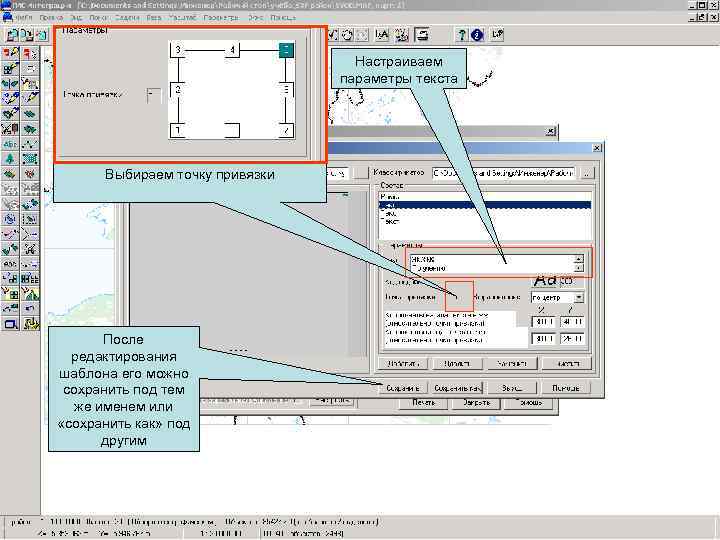This screenshot has width=720, height=540.
Task: Open the Параметры menu
Action: pyautogui.click(x=221, y=17)
